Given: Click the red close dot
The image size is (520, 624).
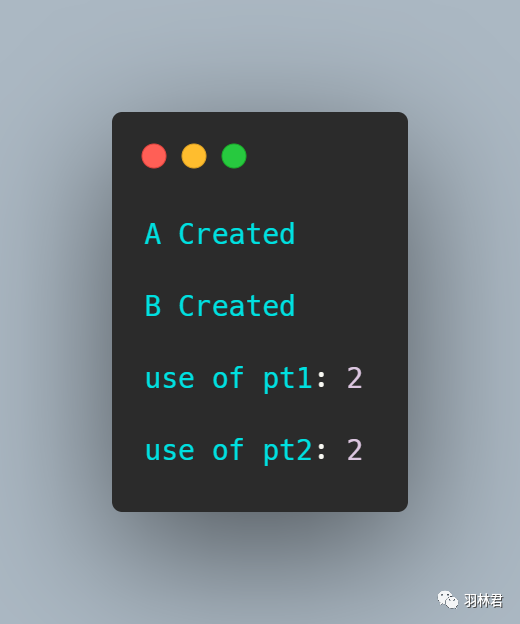Looking at the screenshot, I should (154, 156).
